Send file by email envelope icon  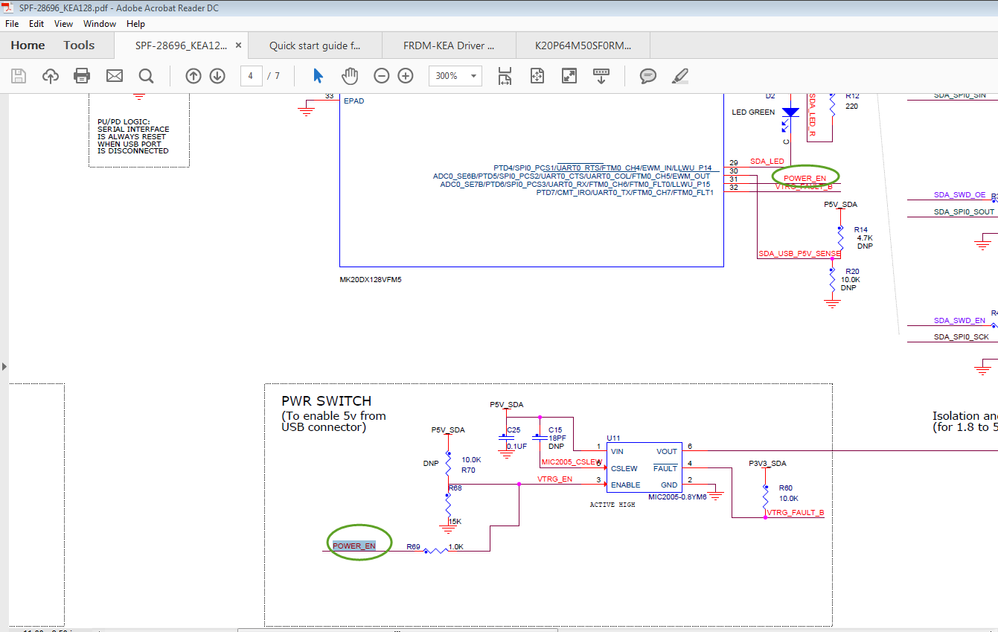point(115,76)
